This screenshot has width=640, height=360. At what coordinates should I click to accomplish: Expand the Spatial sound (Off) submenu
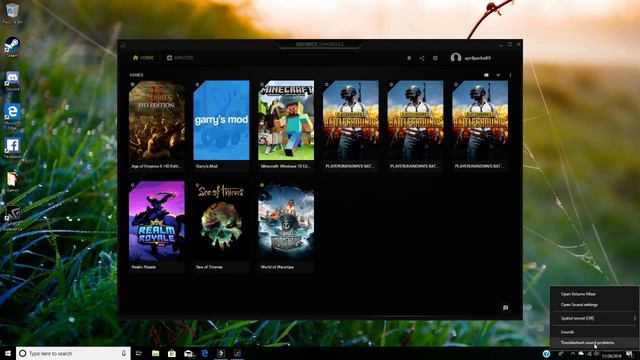coord(594,318)
